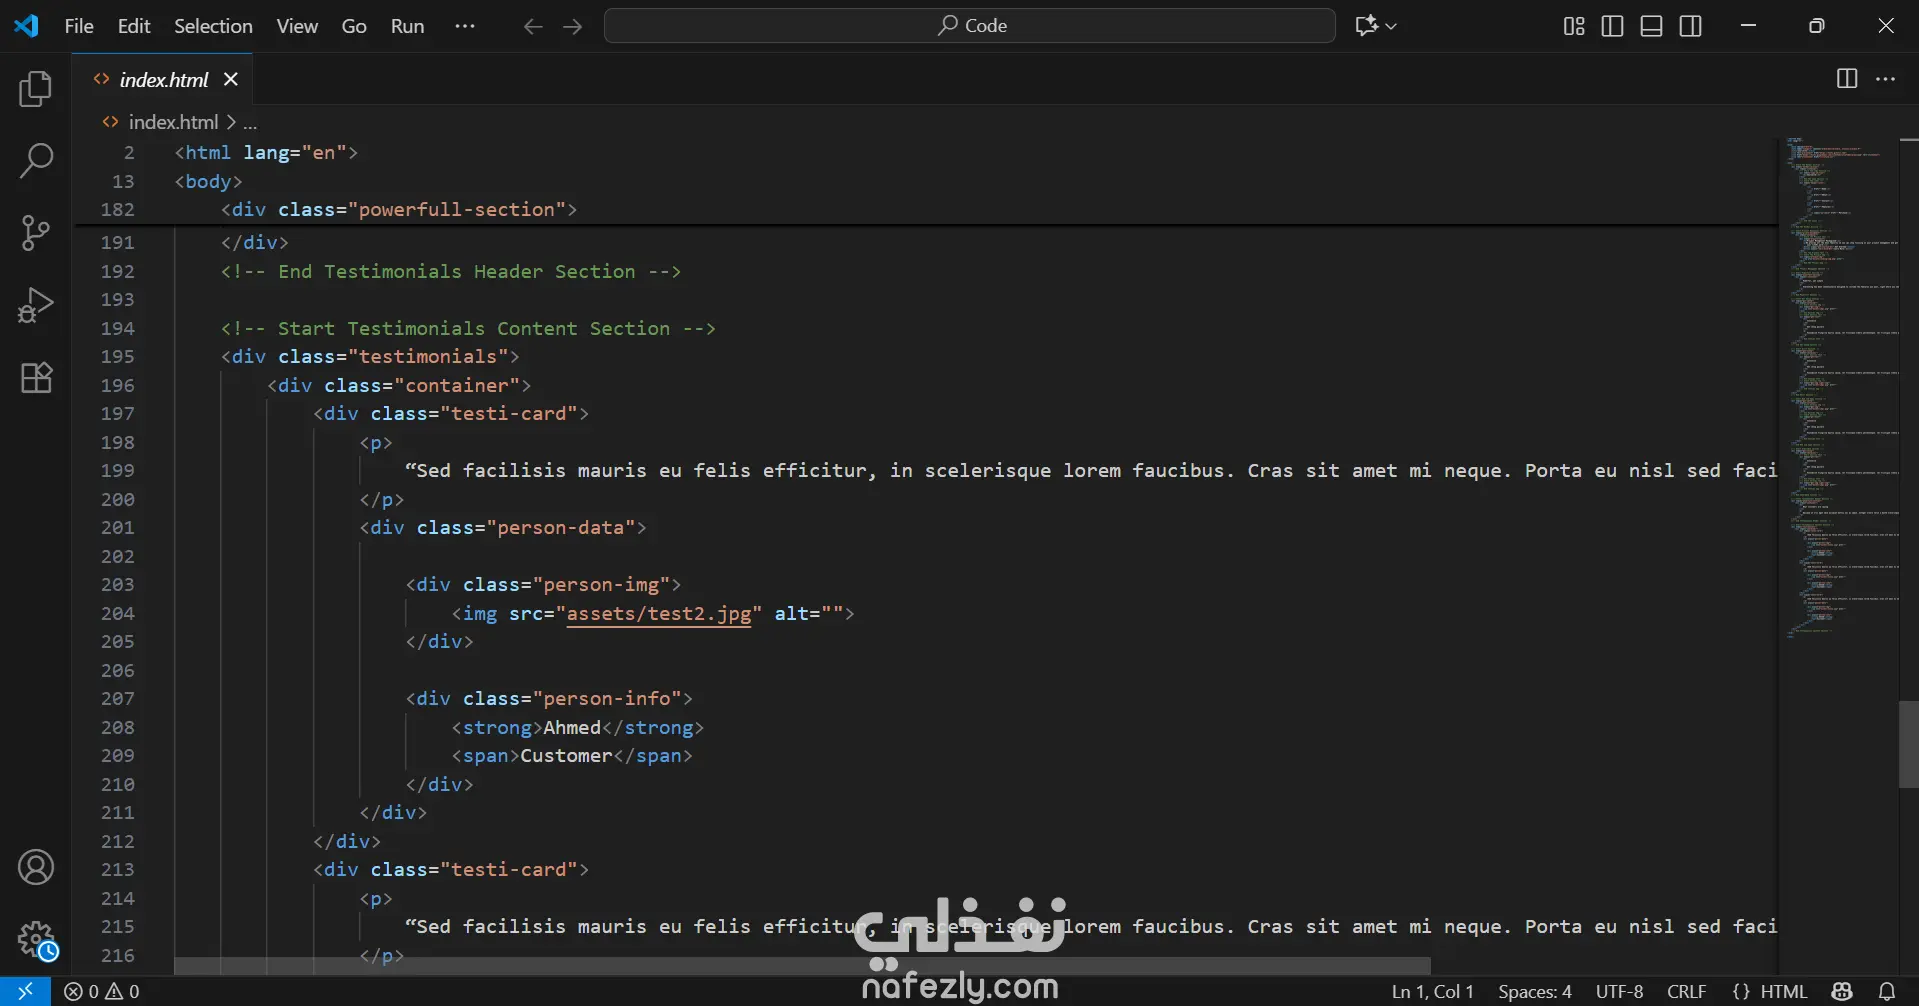
Task: Click line number 195
Action: [x=117, y=356]
